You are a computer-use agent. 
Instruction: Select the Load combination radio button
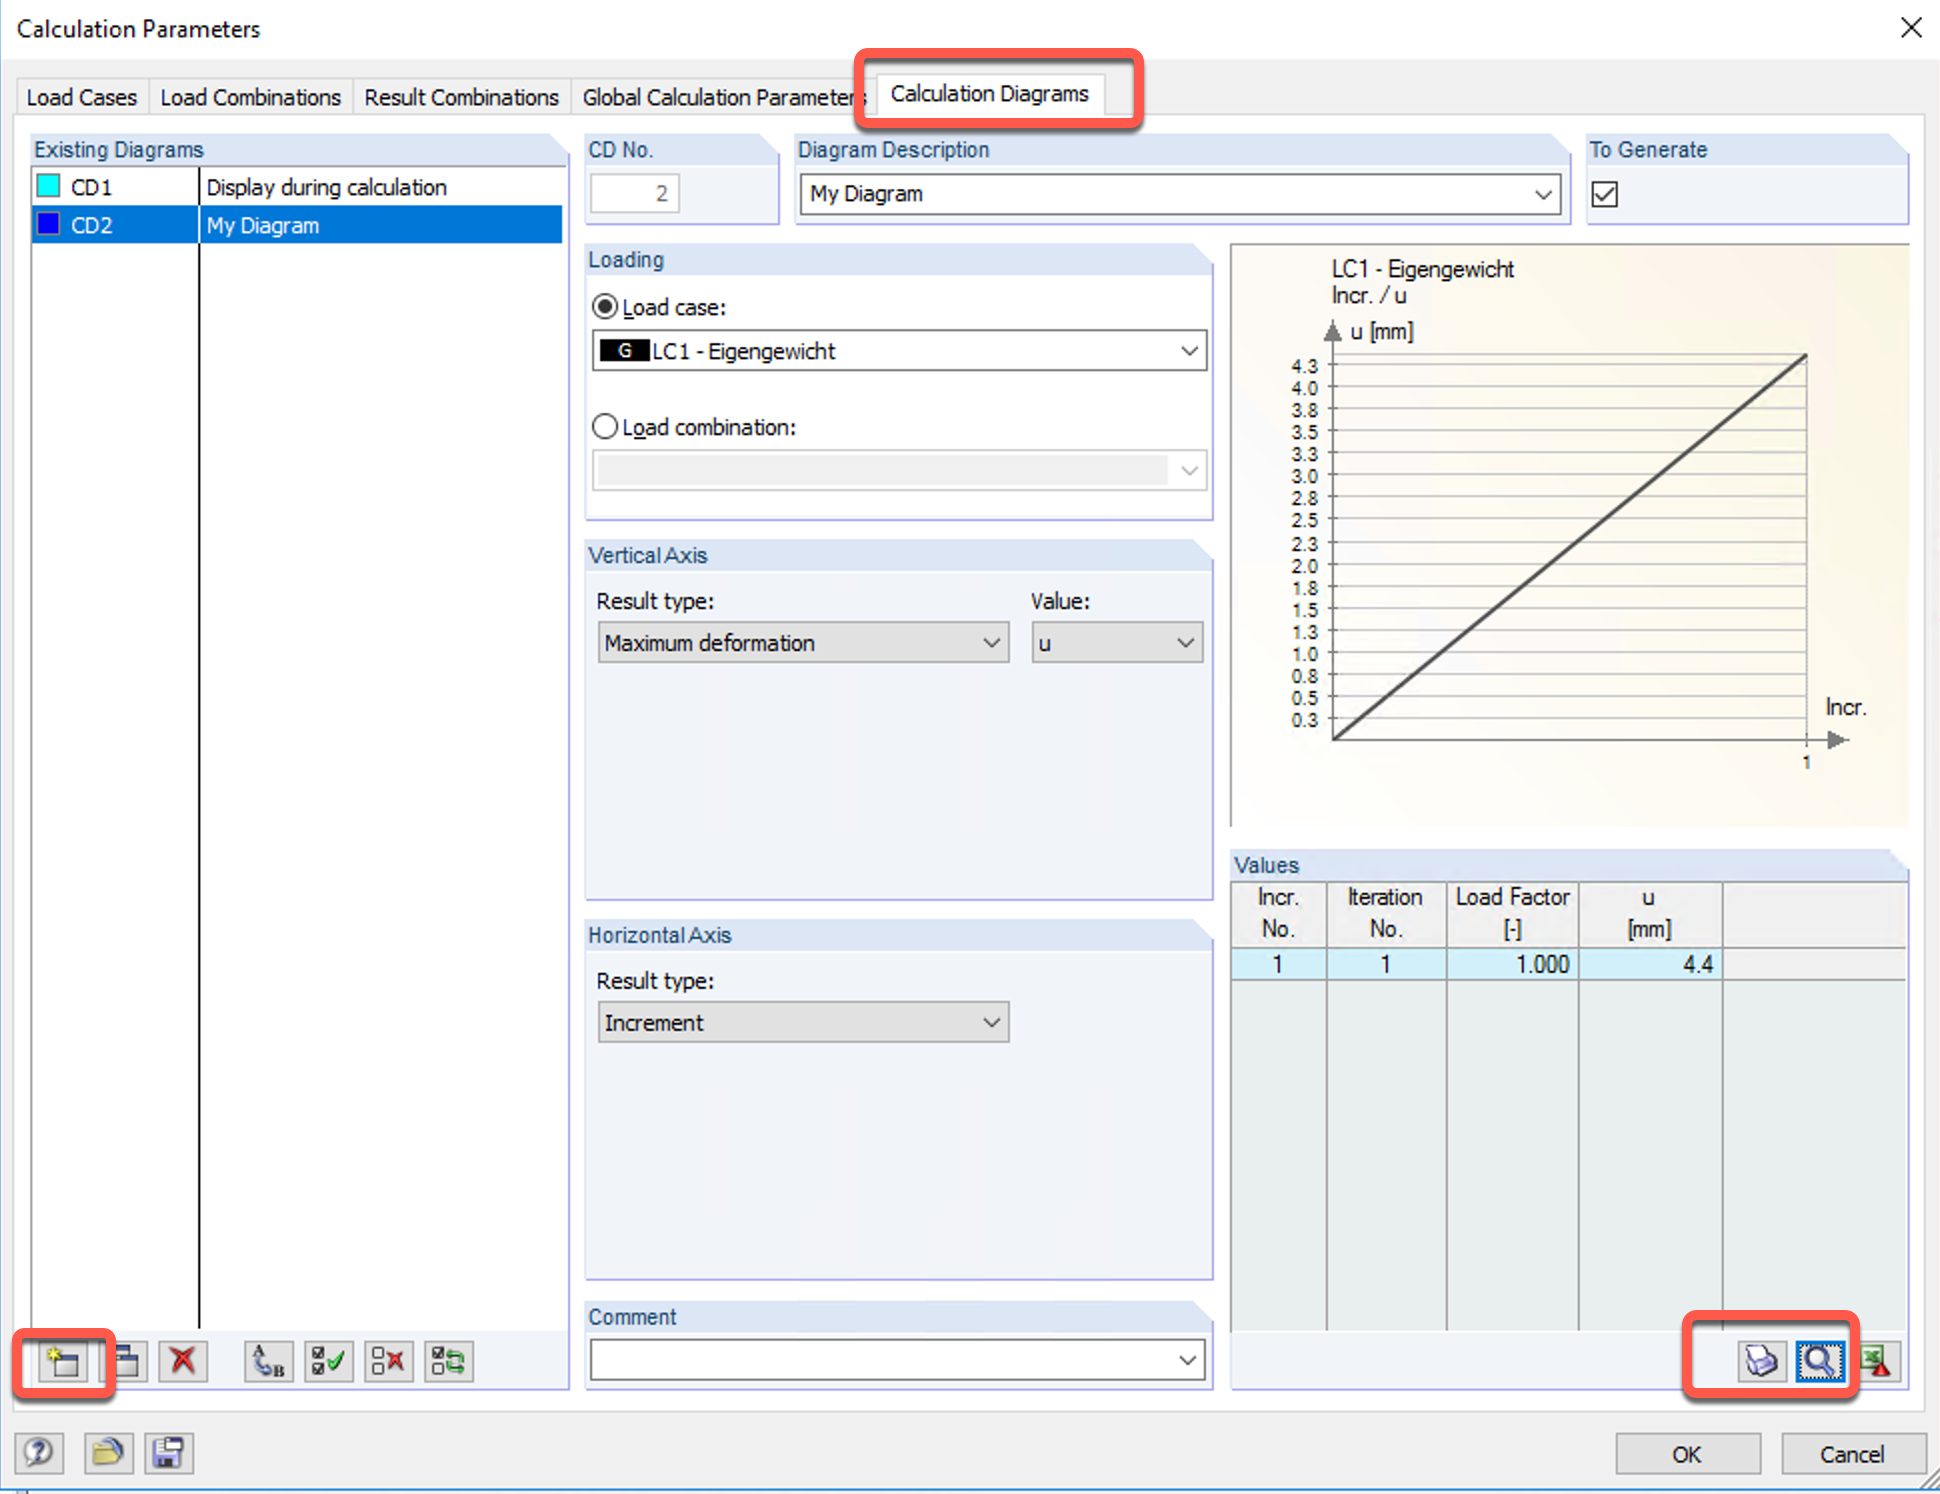click(x=605, y=427)
